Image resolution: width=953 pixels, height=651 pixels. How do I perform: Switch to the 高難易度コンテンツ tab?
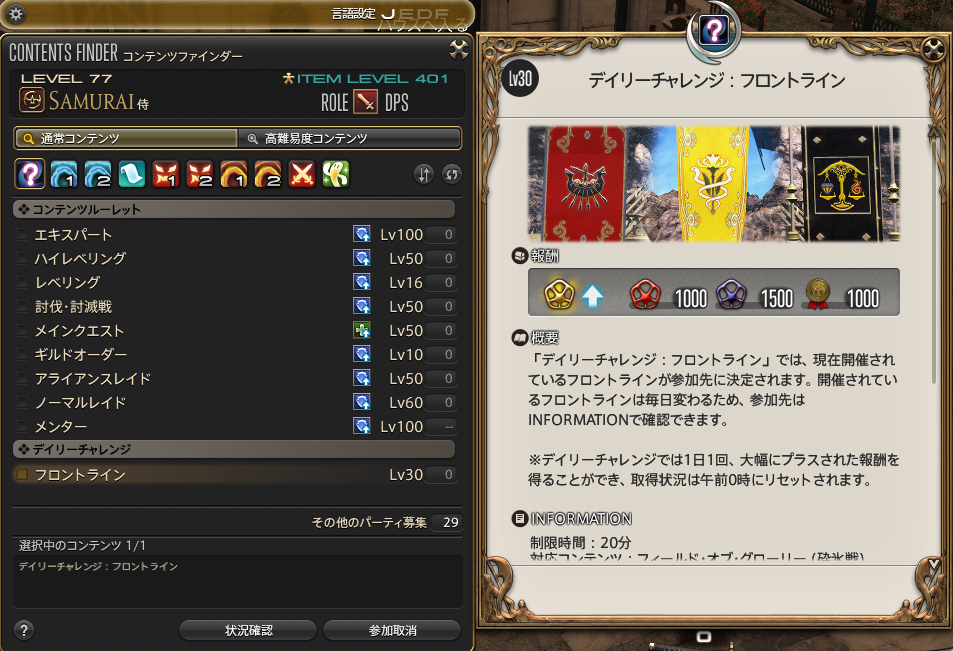[349, 139]
